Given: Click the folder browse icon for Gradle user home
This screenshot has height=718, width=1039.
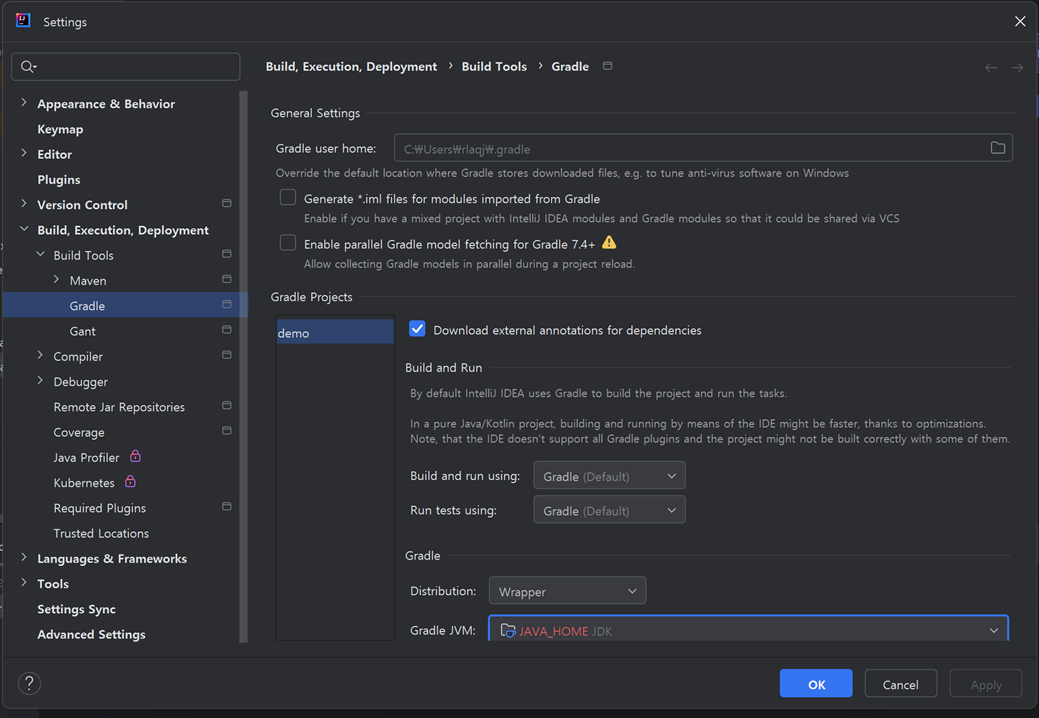Looking at the screenshot, I should pyautogui.click(x=997, y=148).
